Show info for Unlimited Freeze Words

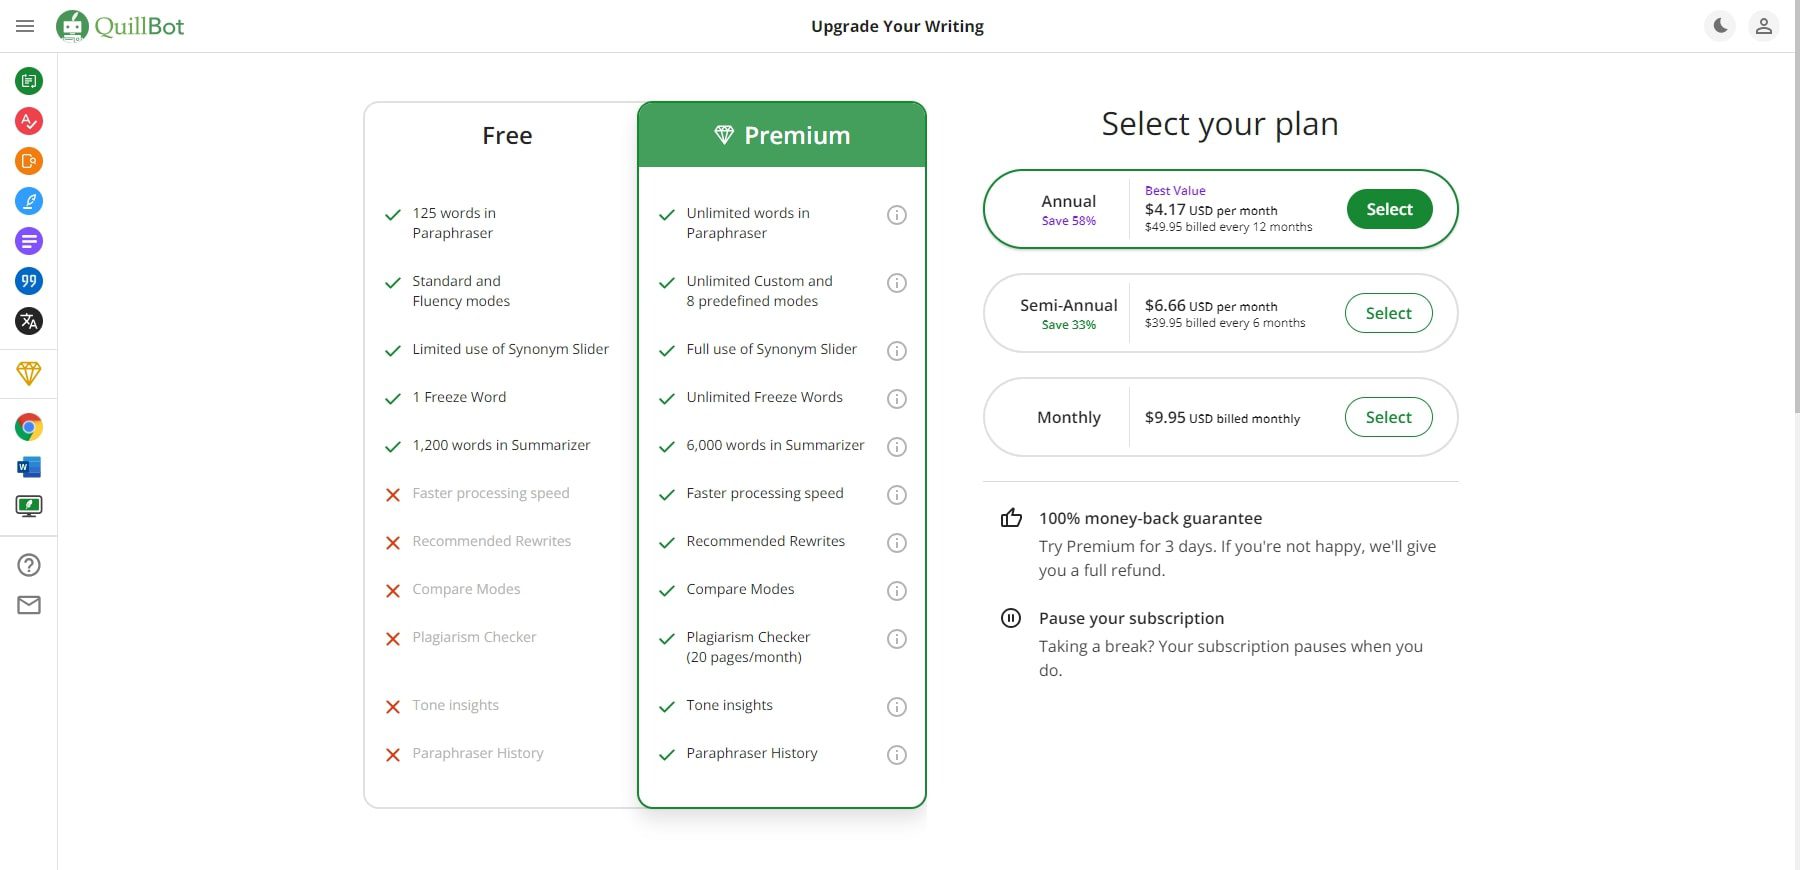pyautogui.click(x=897, y=399)
